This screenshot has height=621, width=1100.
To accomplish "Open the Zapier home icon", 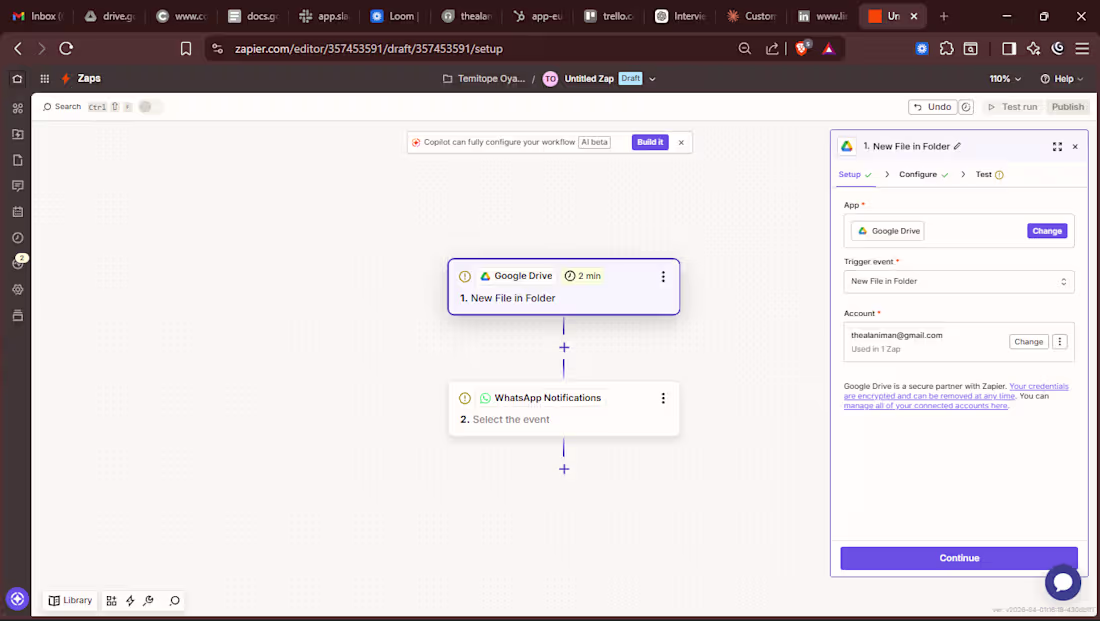I will pyautogui.click(x=18, y=79).
